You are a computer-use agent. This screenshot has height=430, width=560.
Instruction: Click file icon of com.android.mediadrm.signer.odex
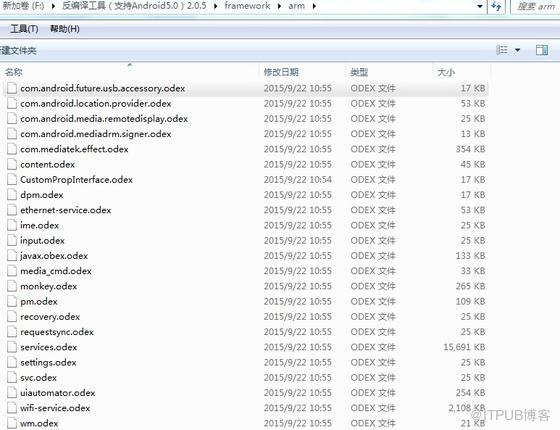pos(12,134)
